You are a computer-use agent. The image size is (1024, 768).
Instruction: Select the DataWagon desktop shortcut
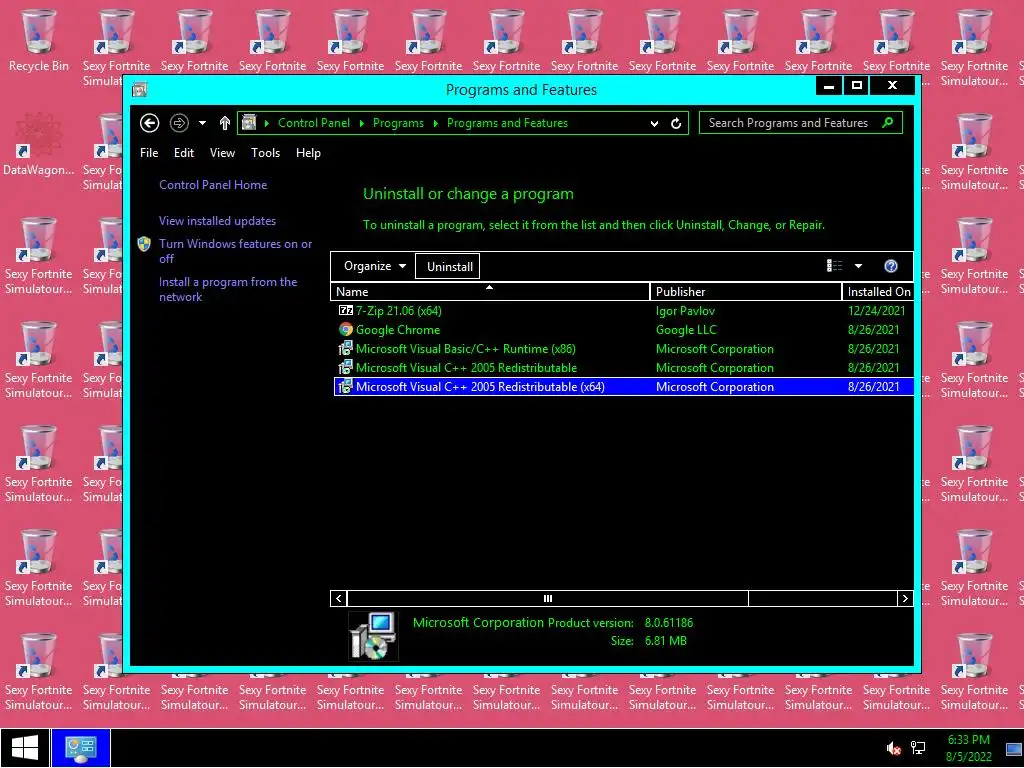pyautogui.click(x=39, y=145)
